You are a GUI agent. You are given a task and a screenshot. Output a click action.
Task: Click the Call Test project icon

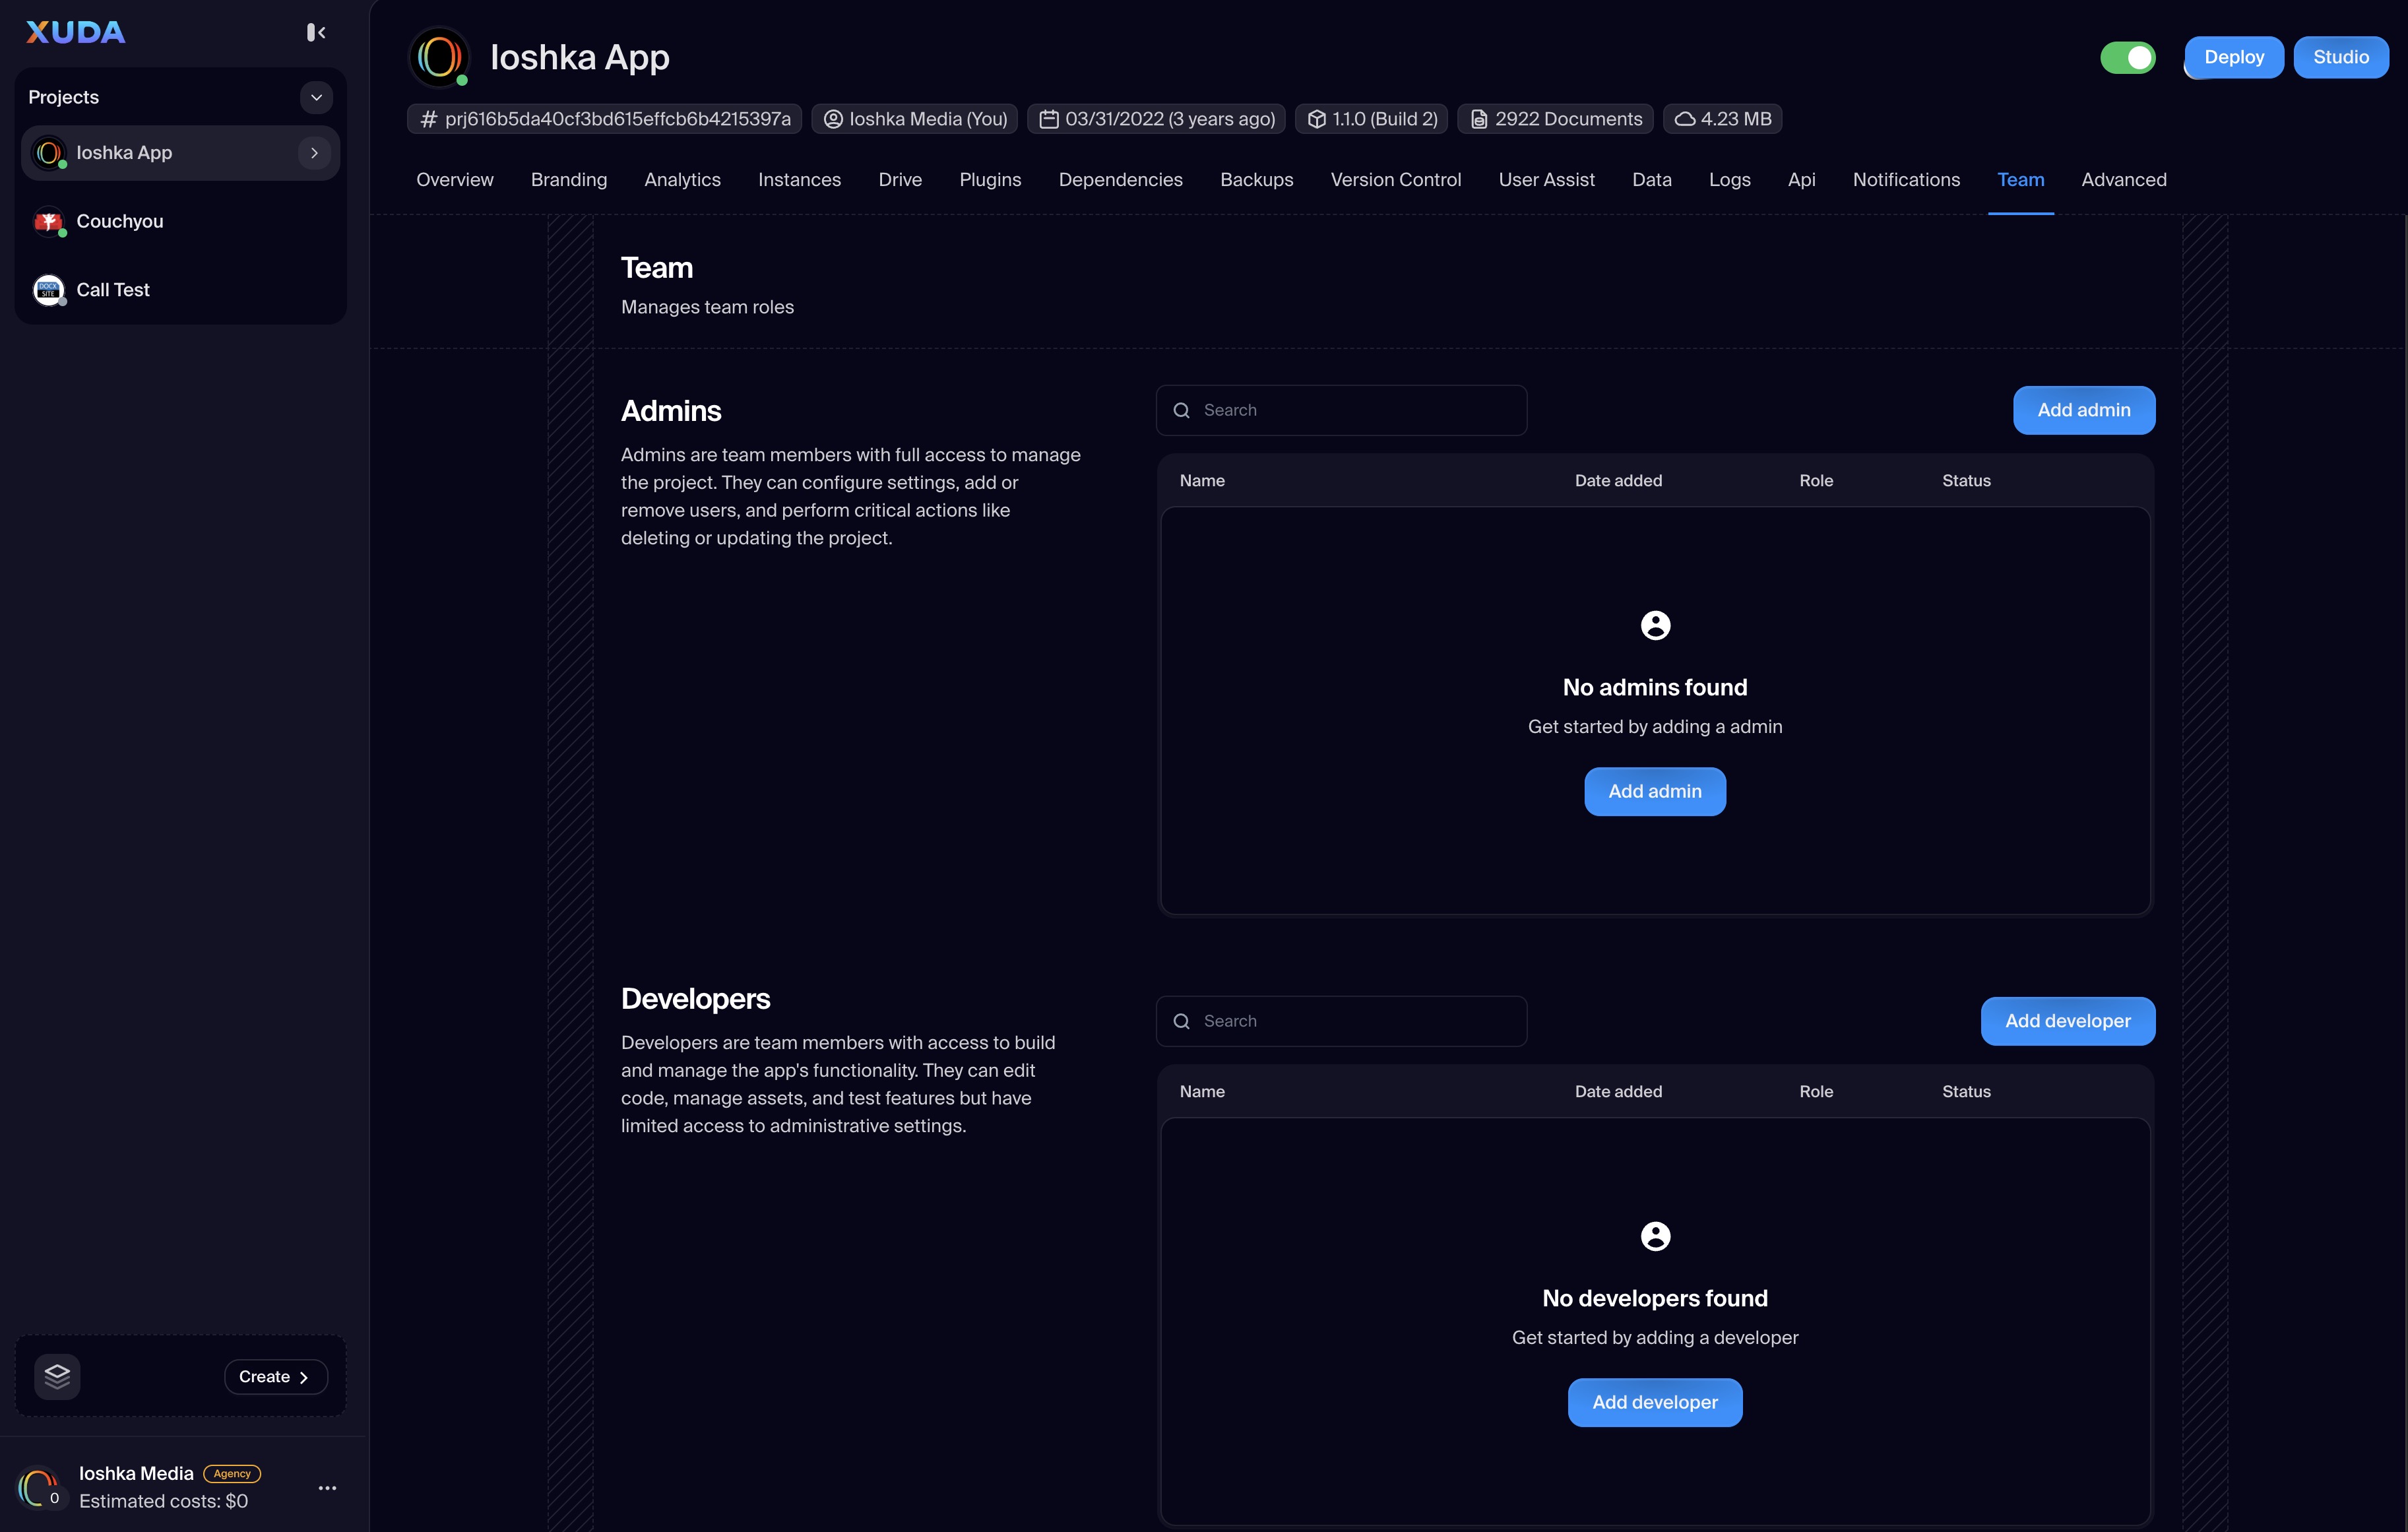[x=48, y=290]
